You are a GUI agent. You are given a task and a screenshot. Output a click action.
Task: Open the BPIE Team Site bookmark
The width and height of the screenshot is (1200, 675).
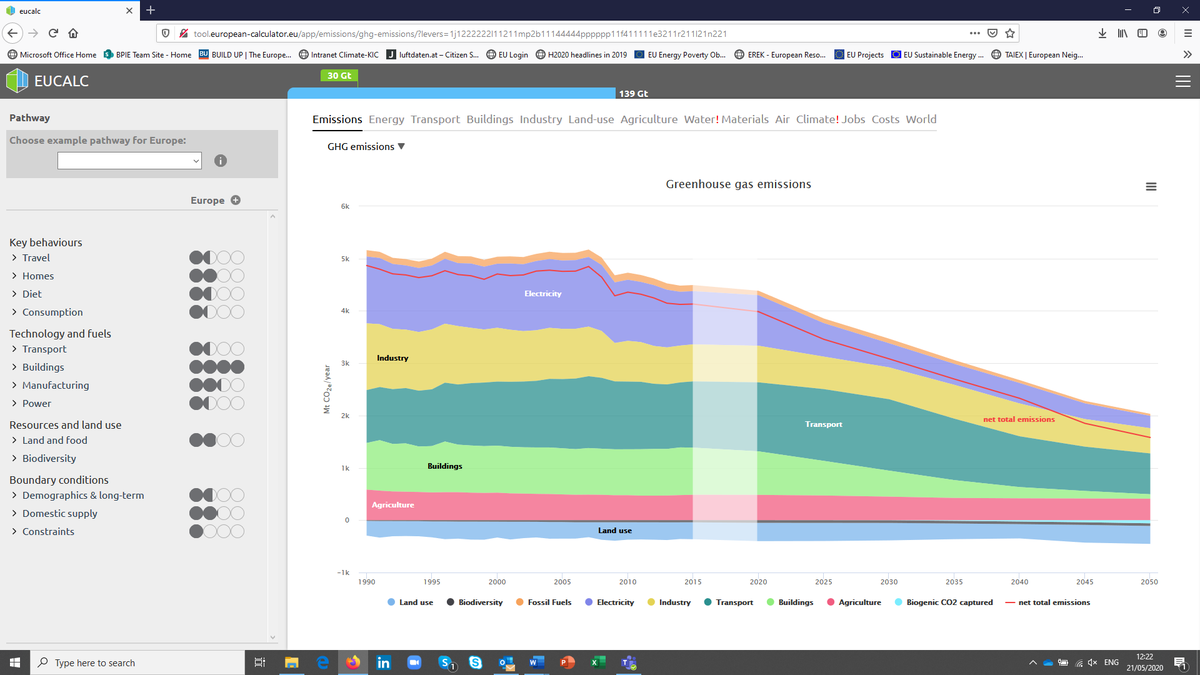(148, 54)
